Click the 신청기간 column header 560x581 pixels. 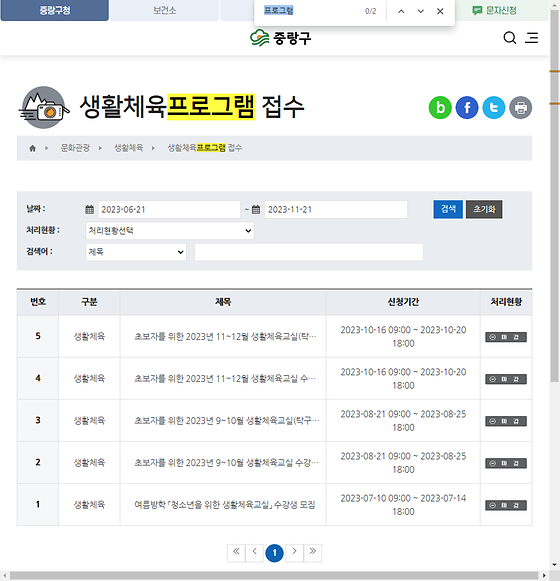pos(403,302)
